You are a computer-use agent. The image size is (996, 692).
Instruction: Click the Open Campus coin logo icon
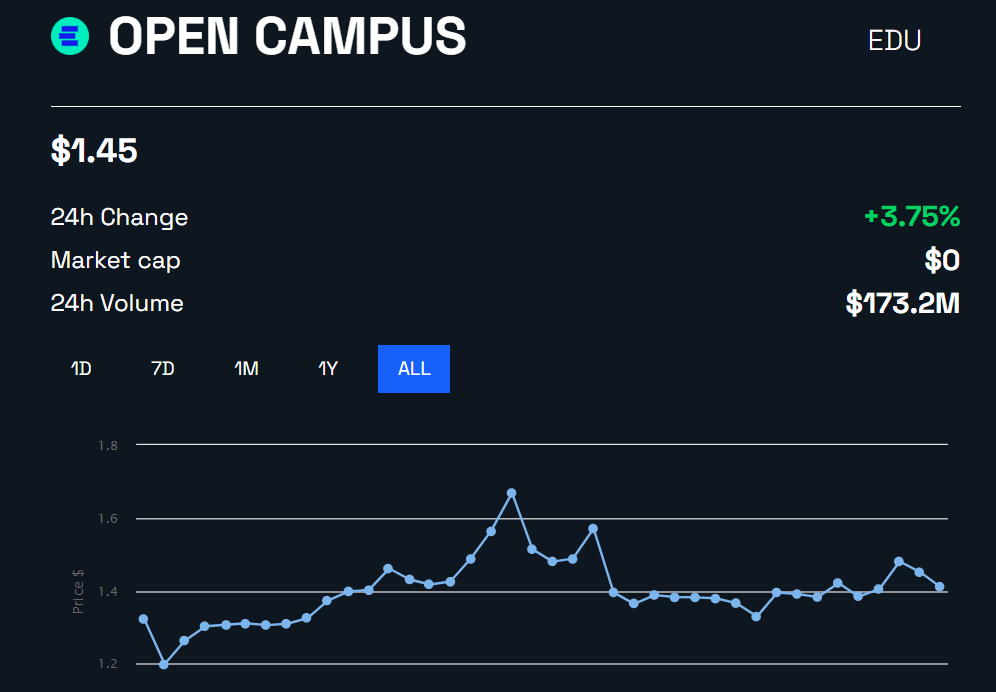click(70, 36)
